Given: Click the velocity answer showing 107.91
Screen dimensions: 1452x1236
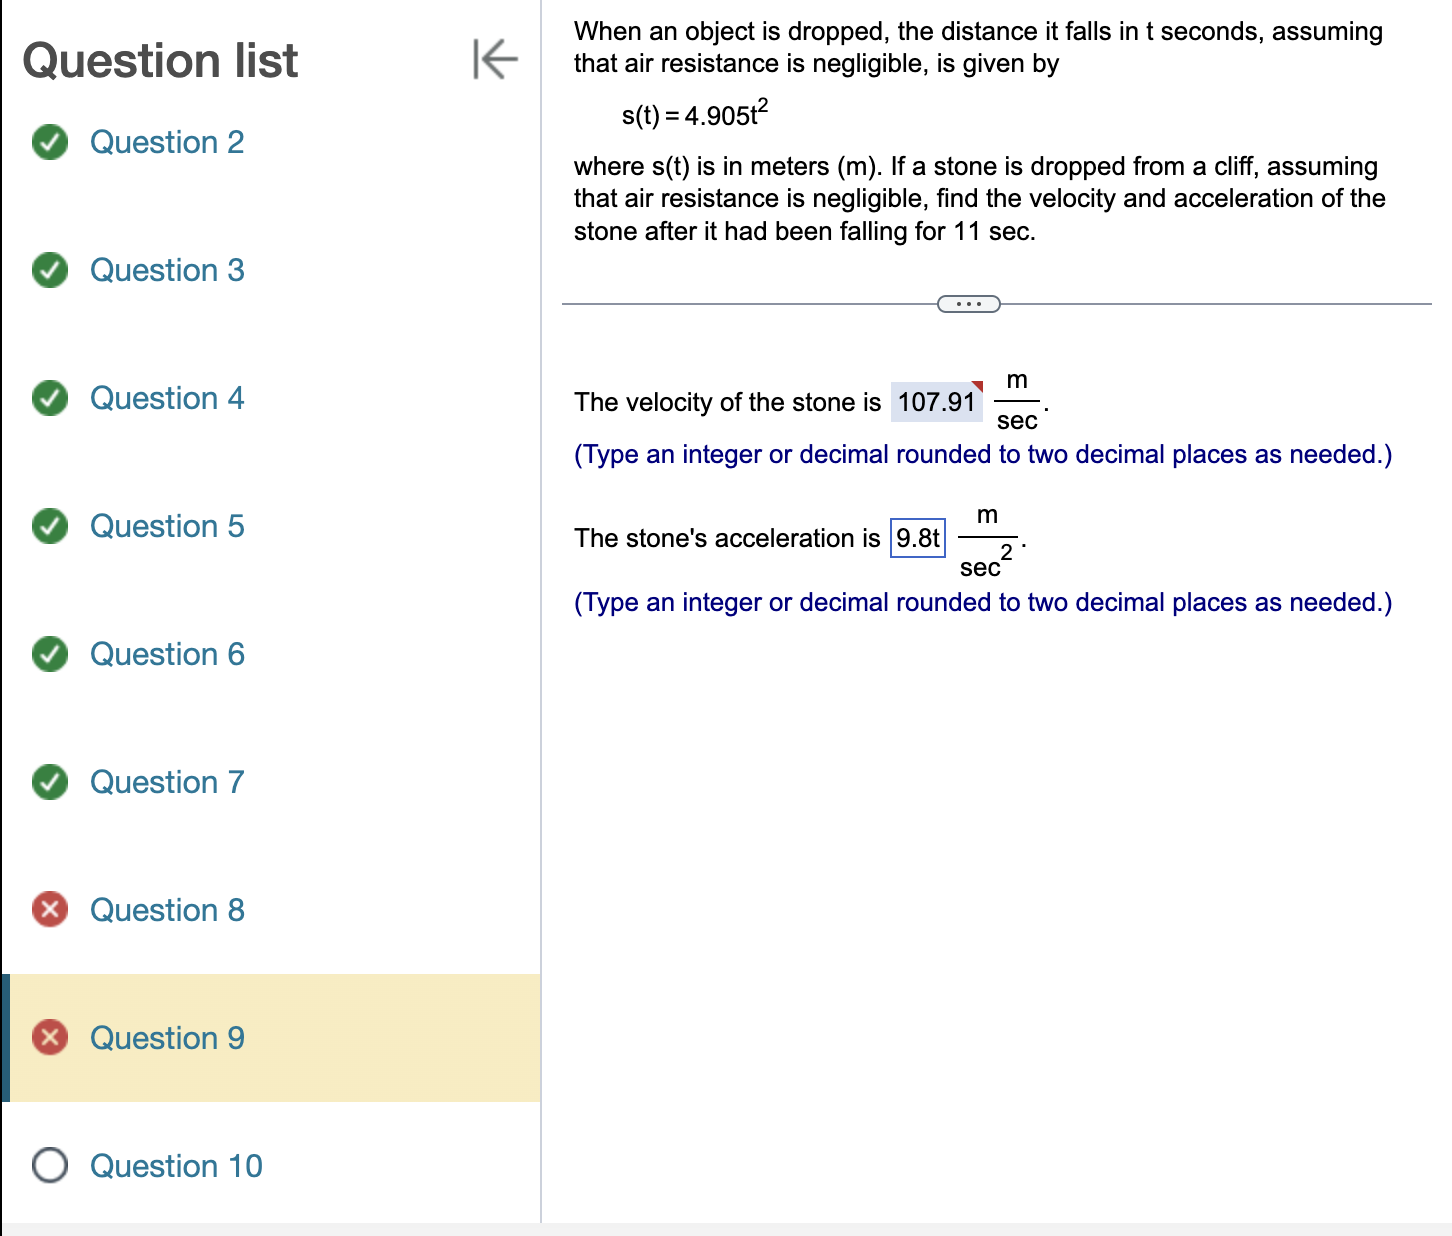Looking at the screenshot, I should [x=936, y=402].
